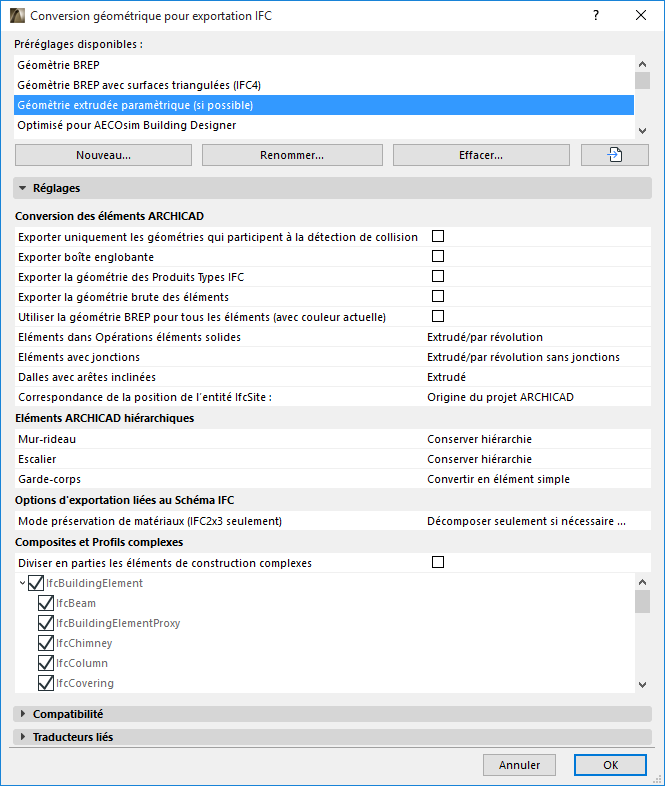Uncheck the IfcBeam checkbox
665x786 pixels.
pyautogui.click(x=45, y=603)
